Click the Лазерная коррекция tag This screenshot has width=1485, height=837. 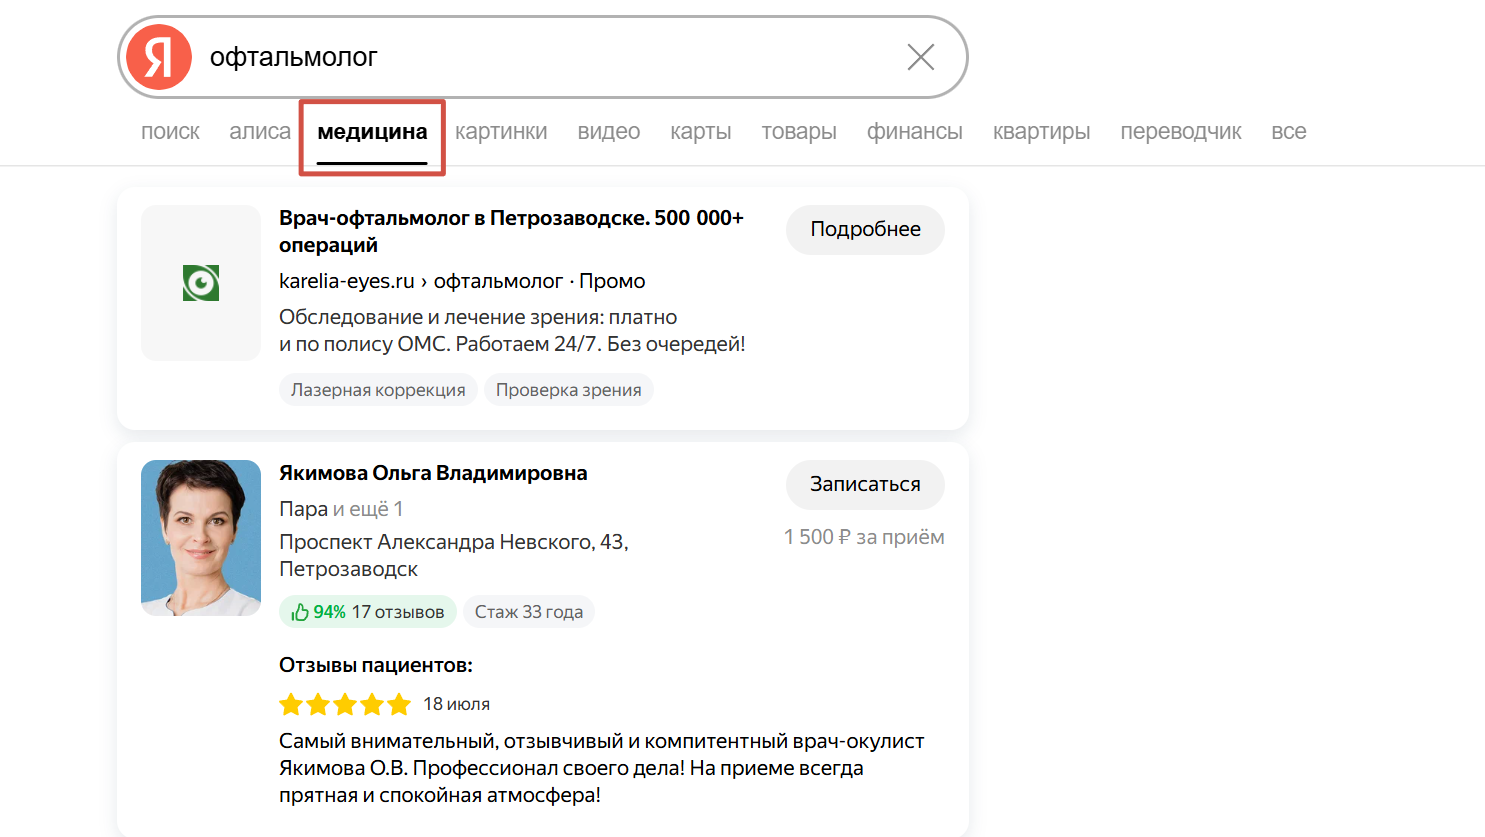coord(378,390)
